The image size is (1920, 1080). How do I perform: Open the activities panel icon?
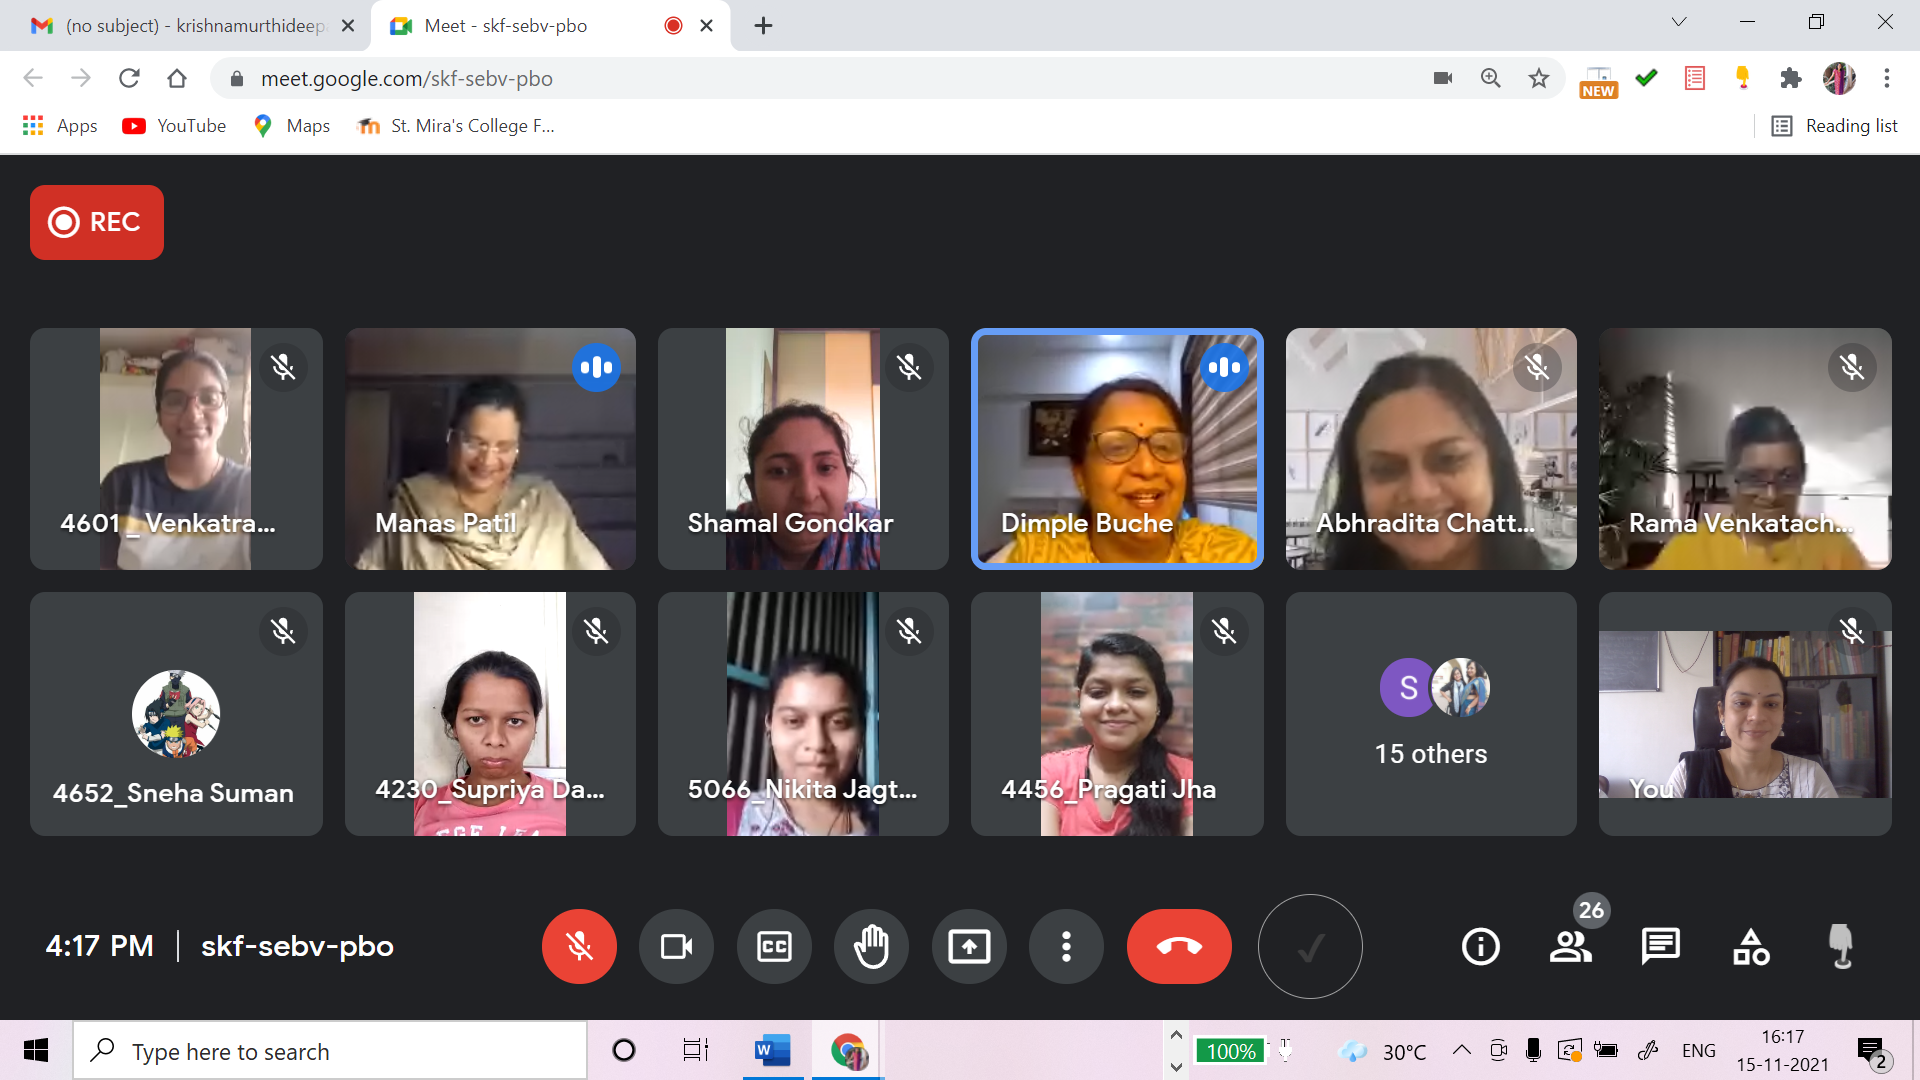coord(1750,946)
